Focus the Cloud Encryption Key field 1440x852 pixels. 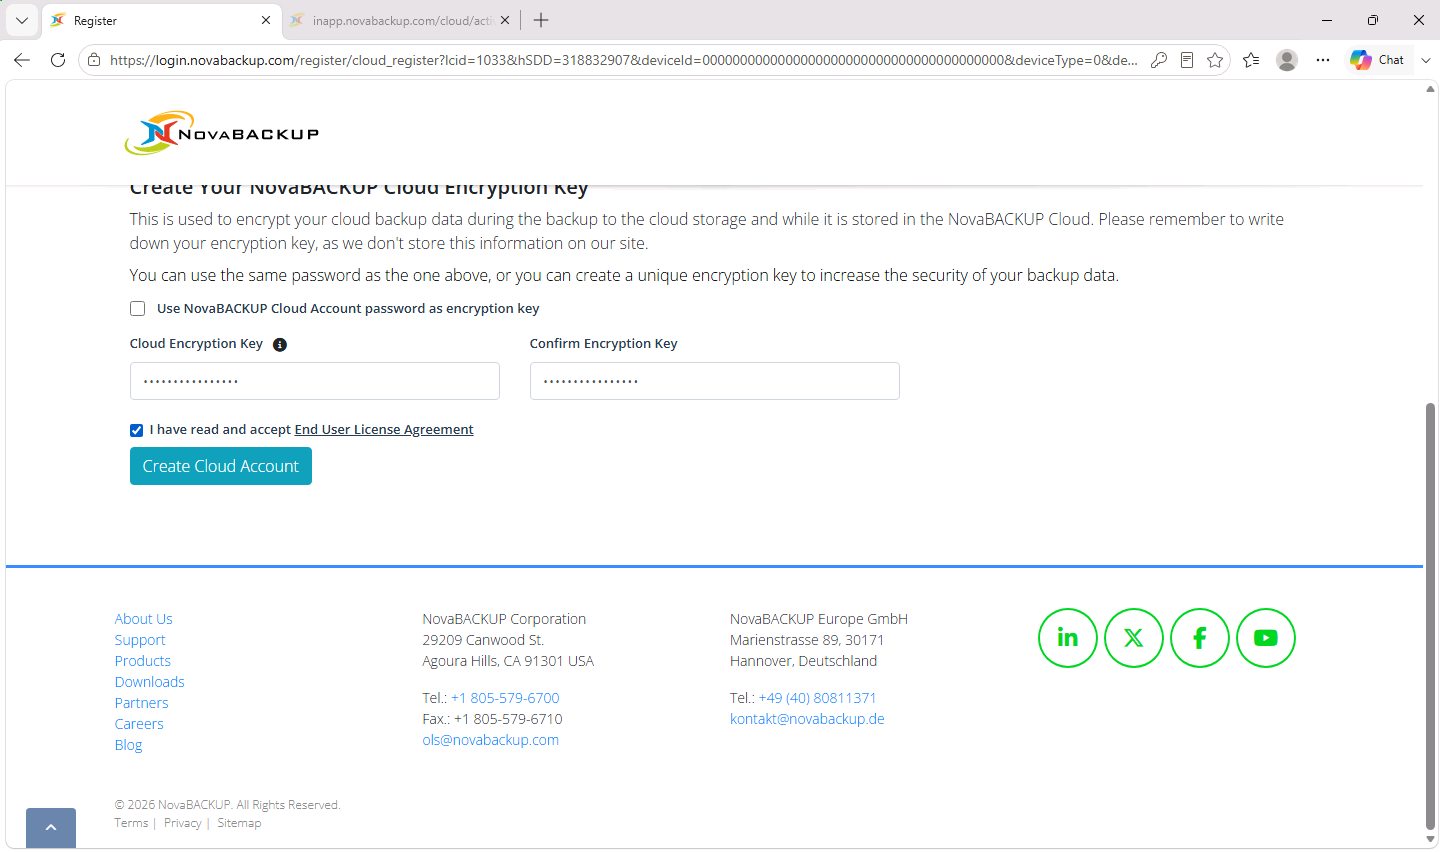tap(315, 381)
